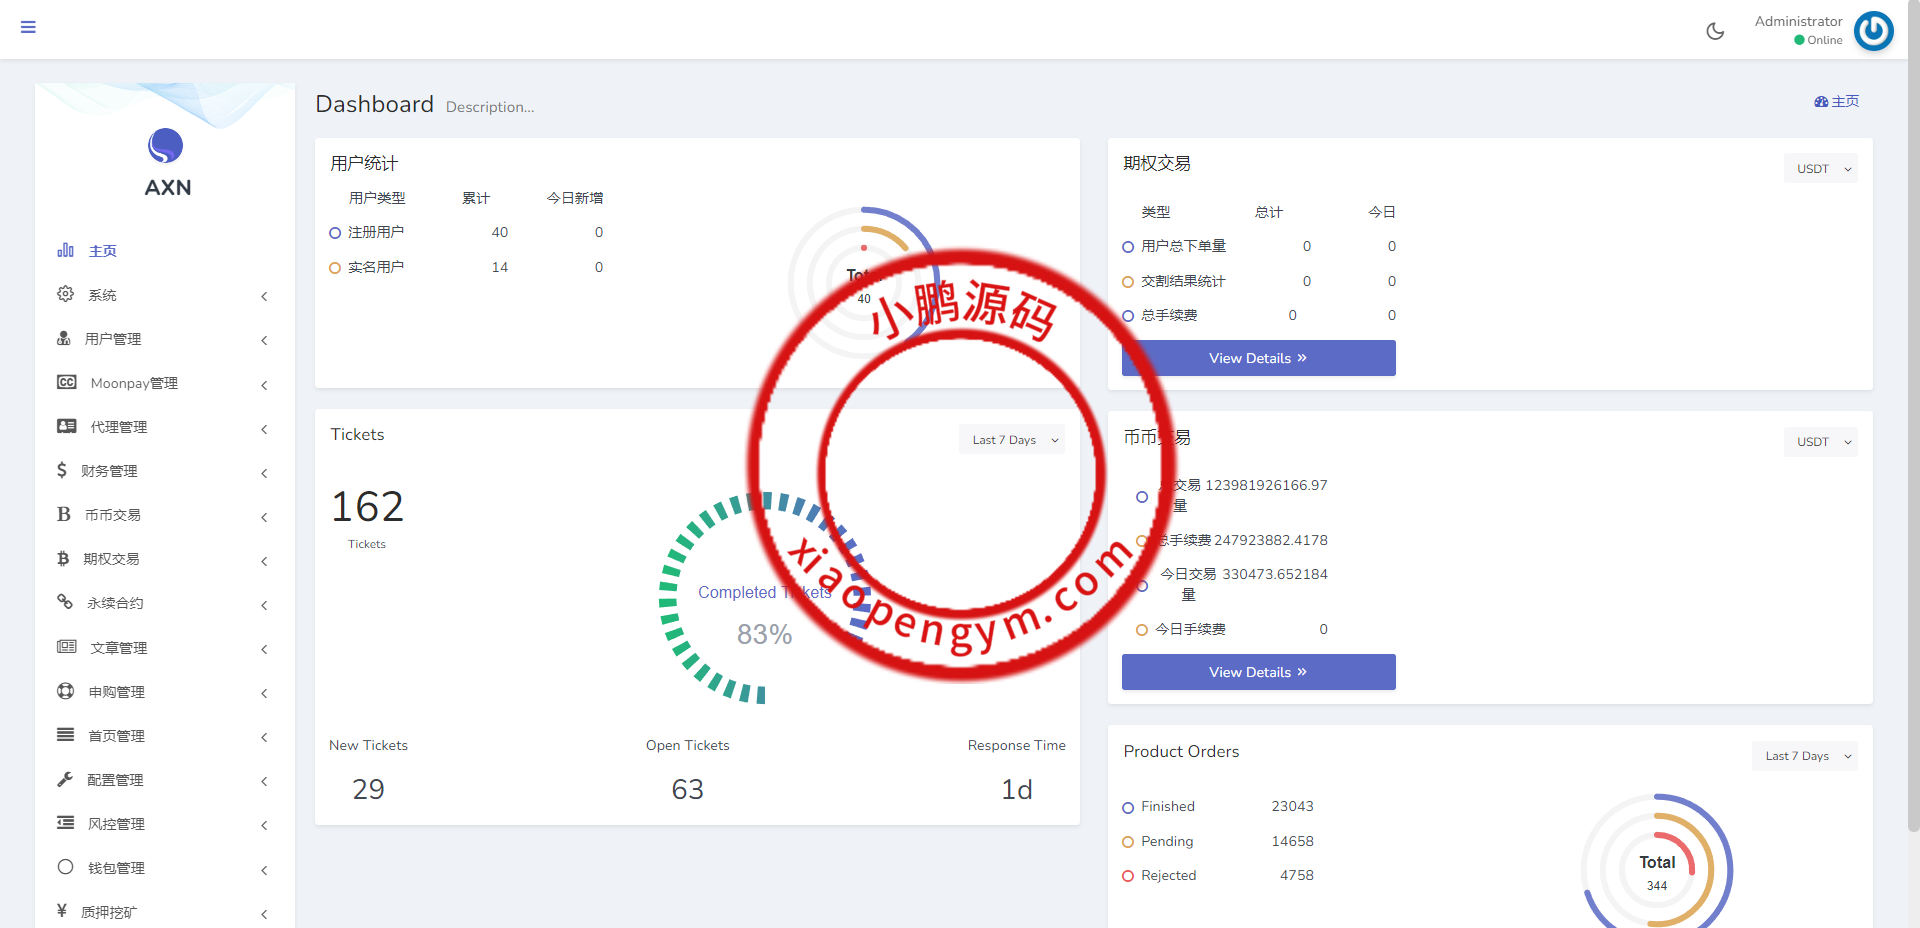1920x928 pixels.
Task: Expand the 代理管理 chevron
Action: [264, 429]
